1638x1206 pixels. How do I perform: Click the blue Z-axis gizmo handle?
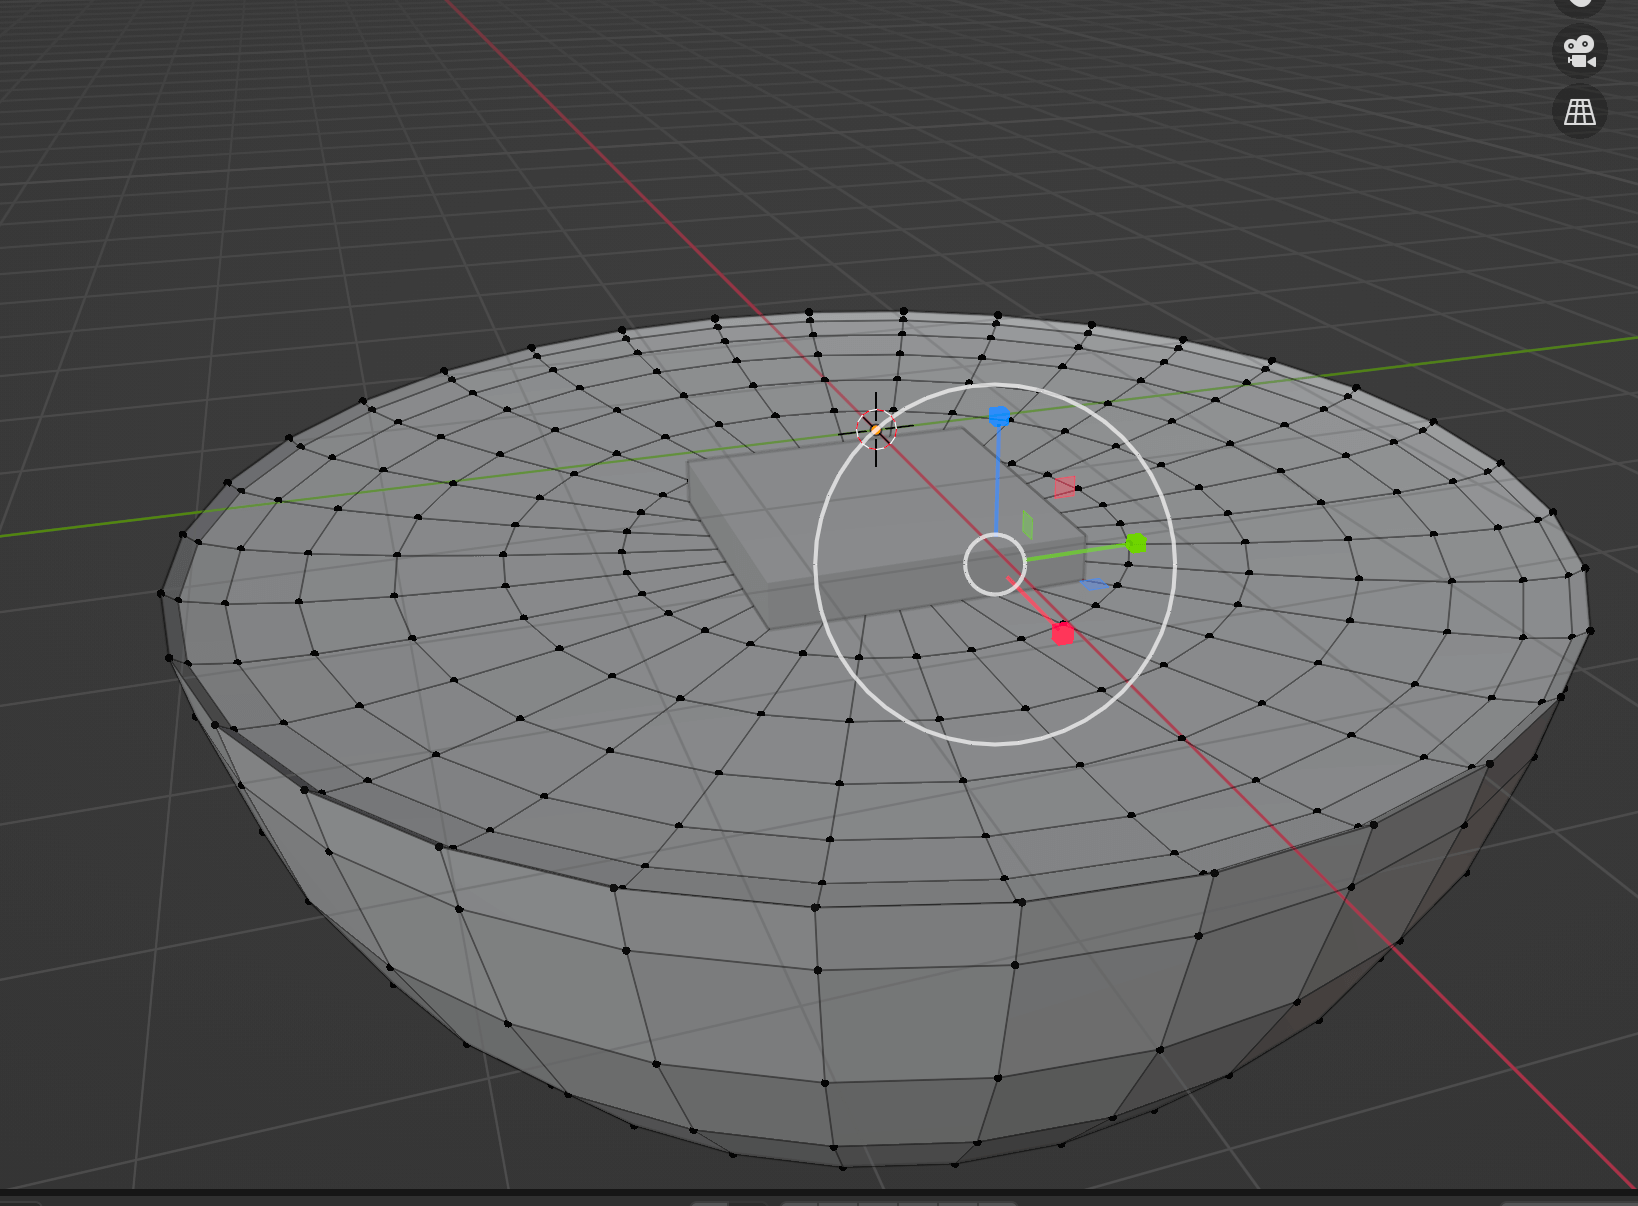coord(999,416)
